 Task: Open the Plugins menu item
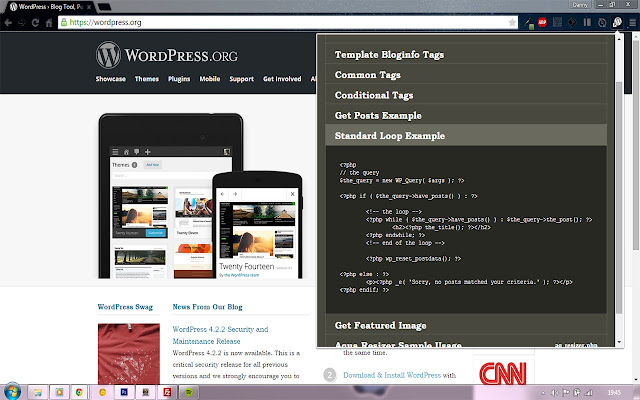179,79
